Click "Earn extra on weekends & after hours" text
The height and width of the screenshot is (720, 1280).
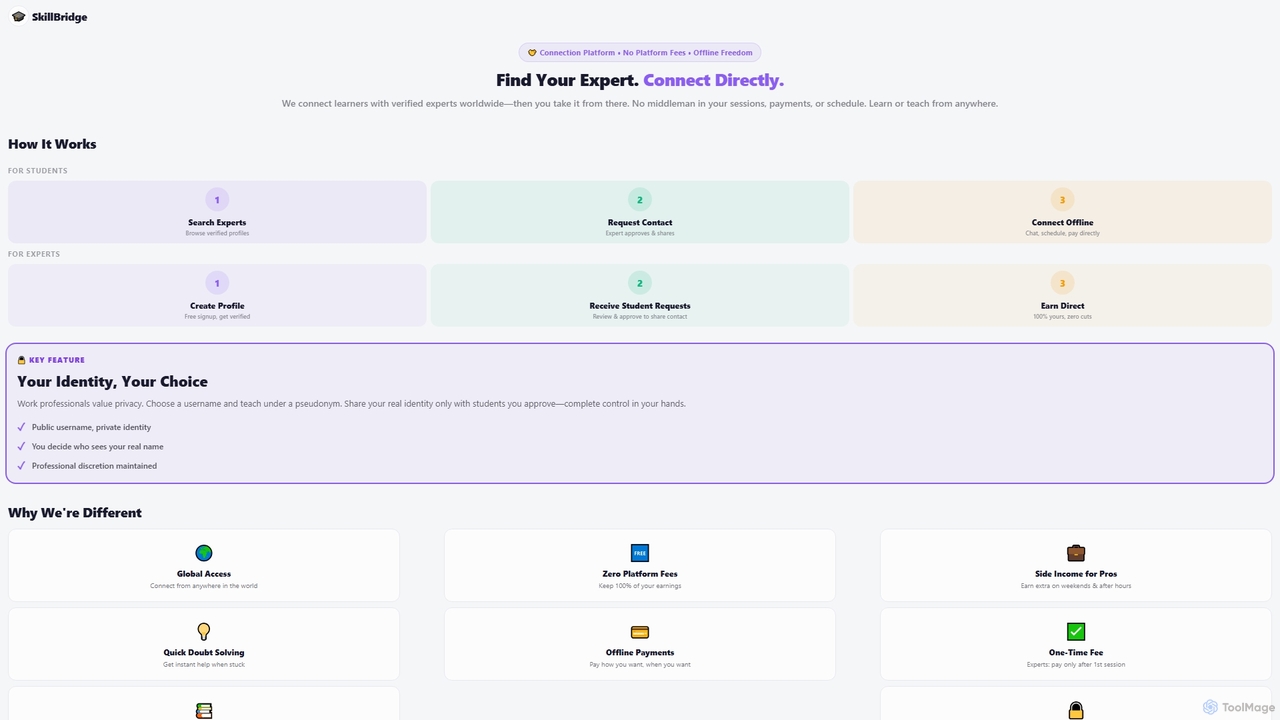(1076, 586)
